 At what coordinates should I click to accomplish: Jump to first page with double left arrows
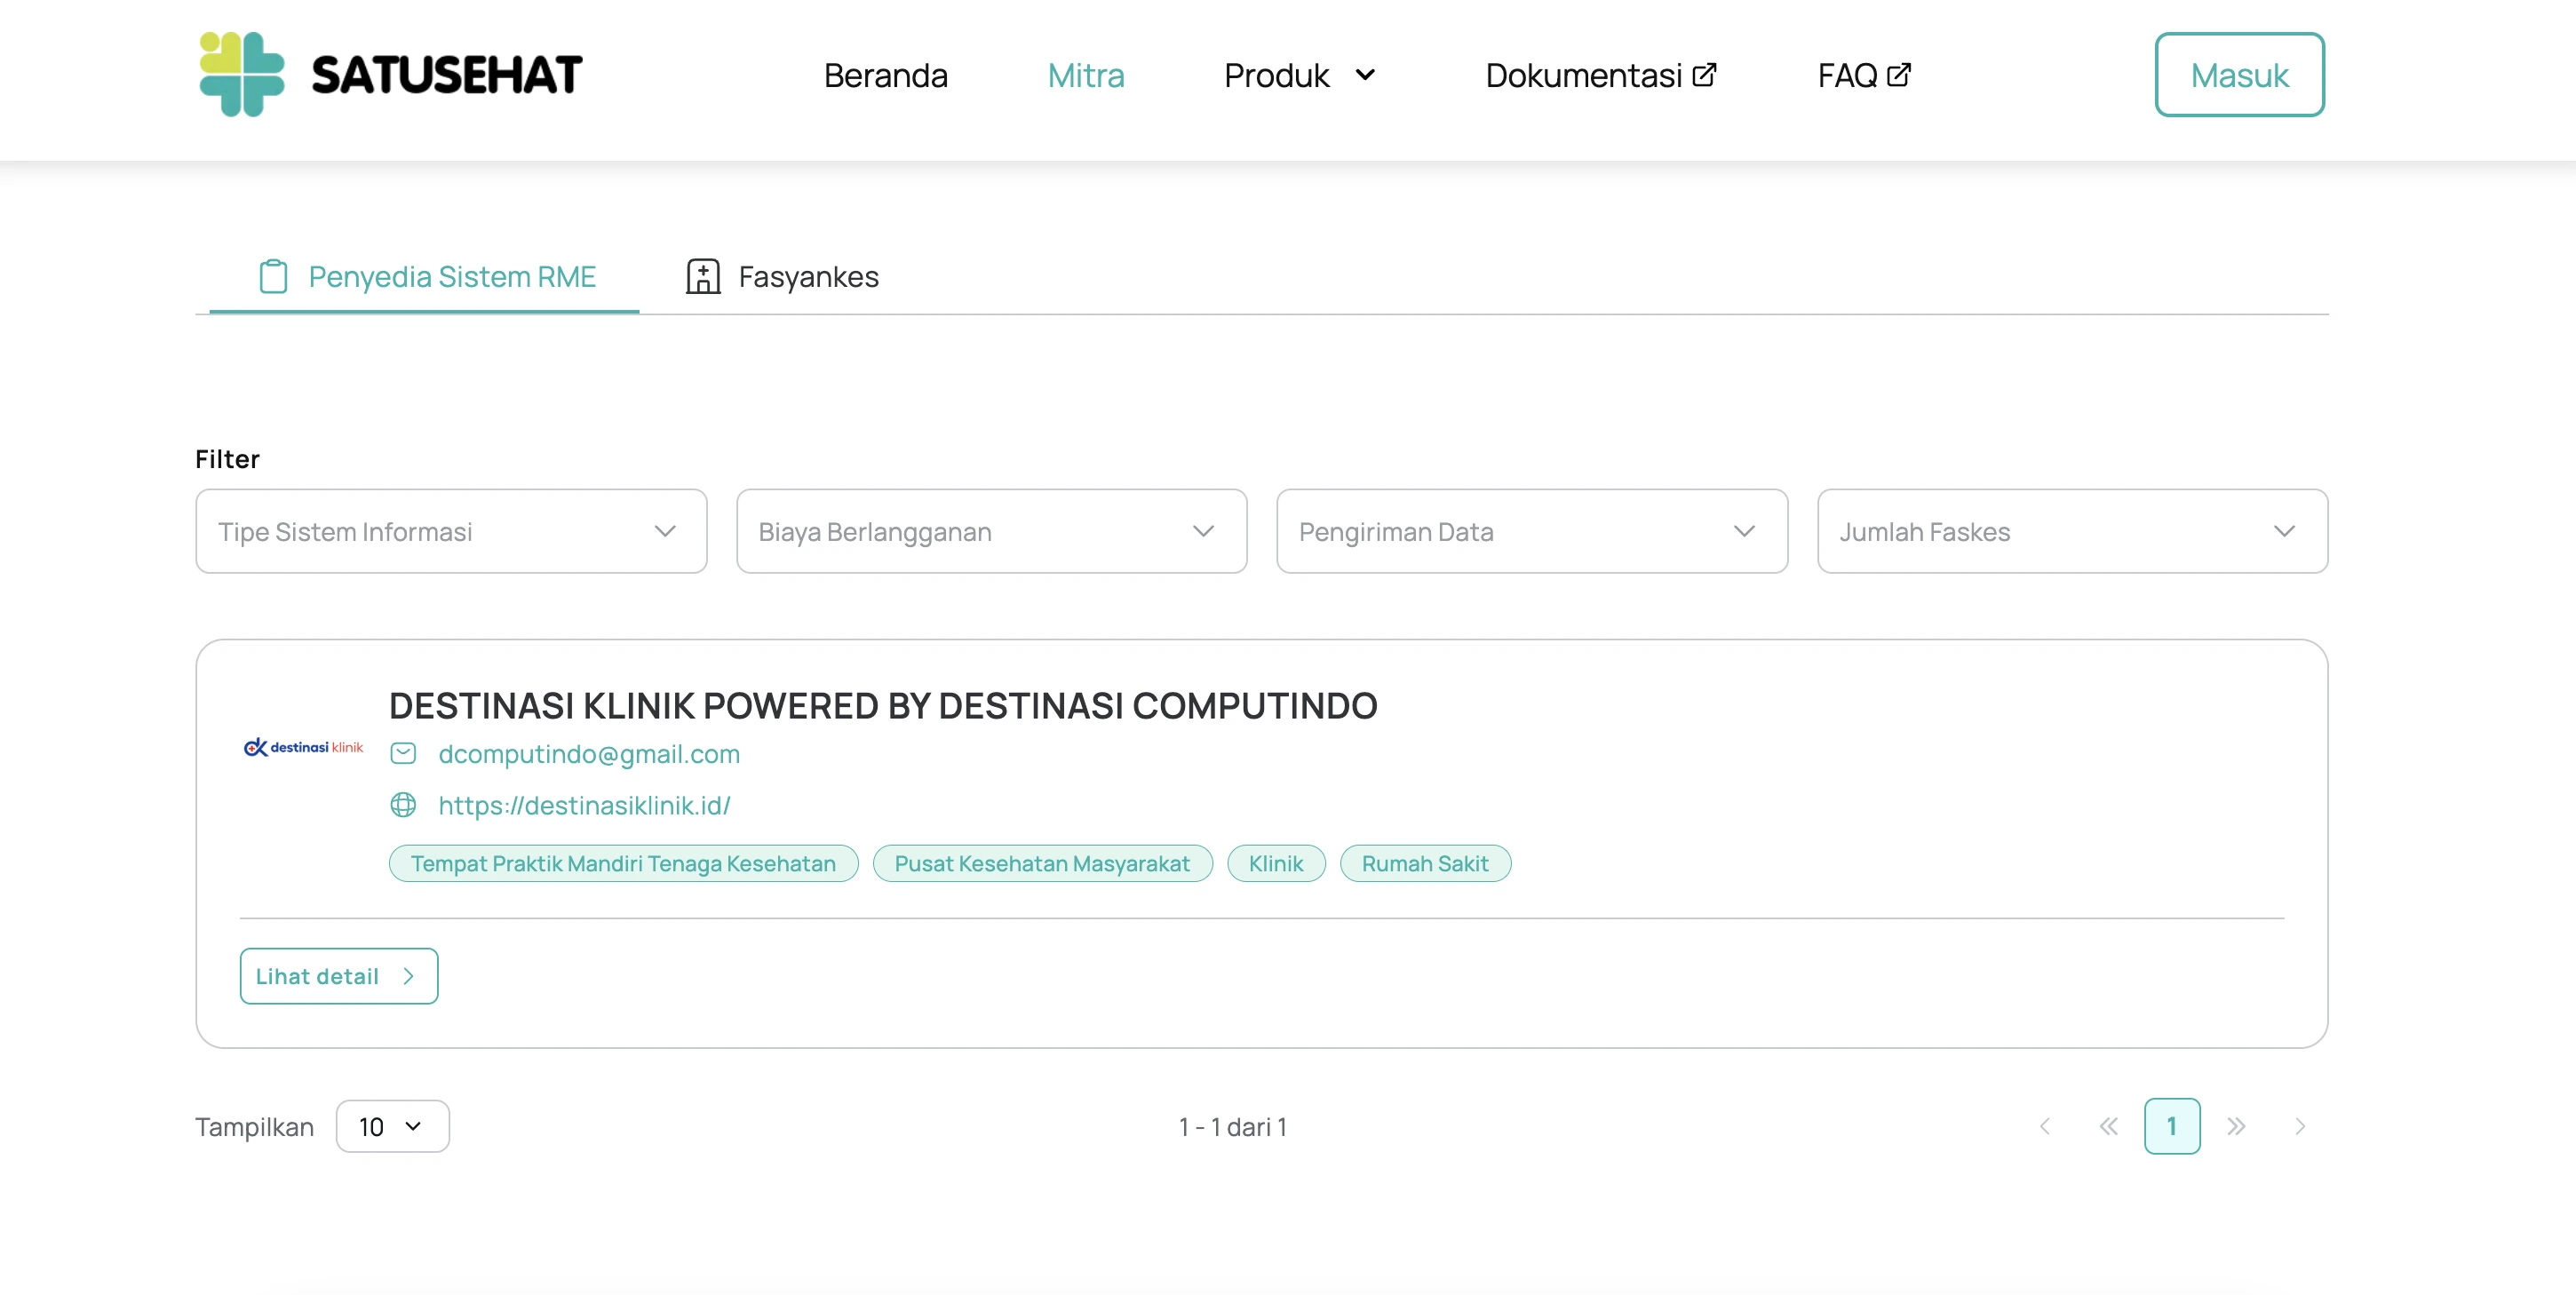2109,1126
